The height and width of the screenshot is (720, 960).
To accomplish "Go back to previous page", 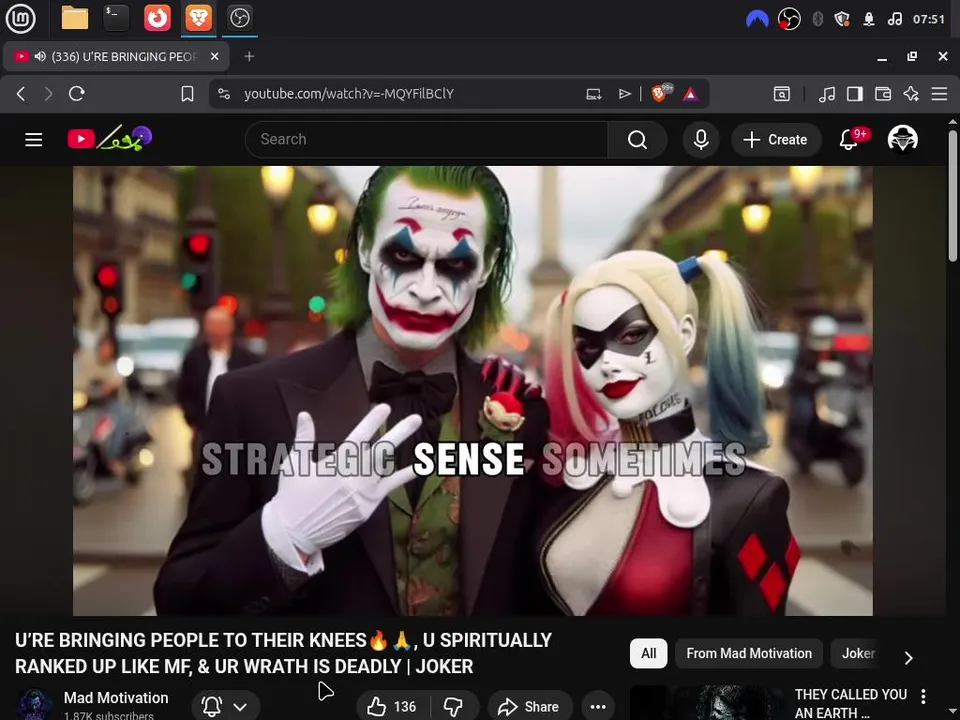I will [x=21, y=94].
